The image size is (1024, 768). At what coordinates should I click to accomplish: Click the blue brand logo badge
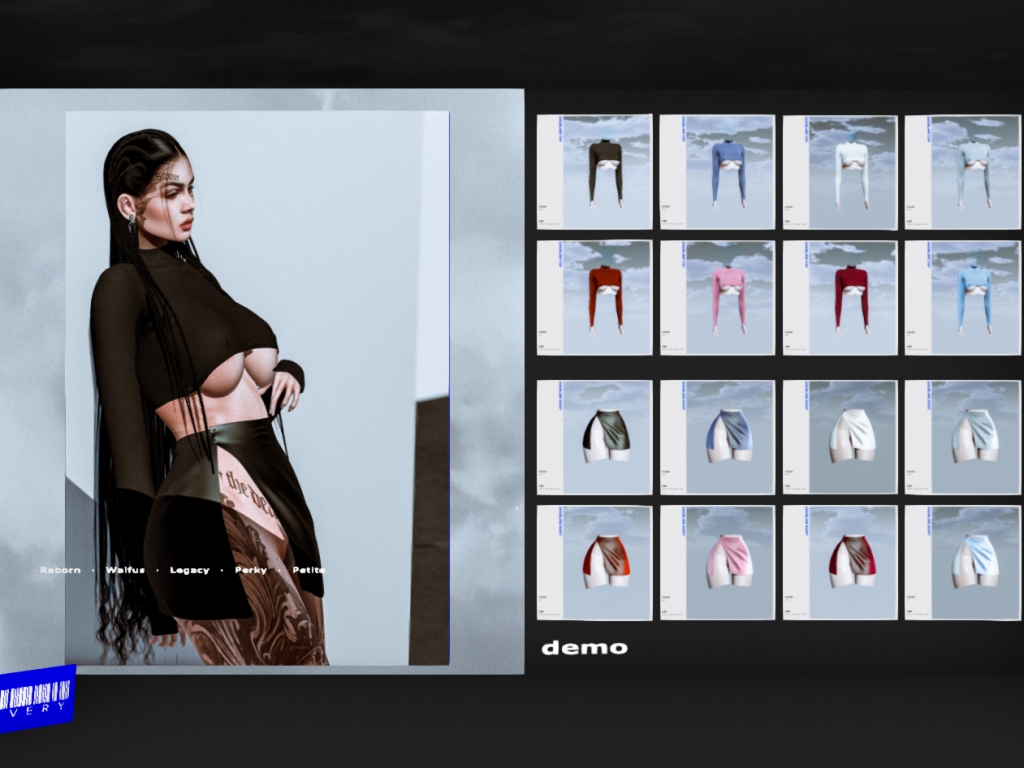pos(37,698)
